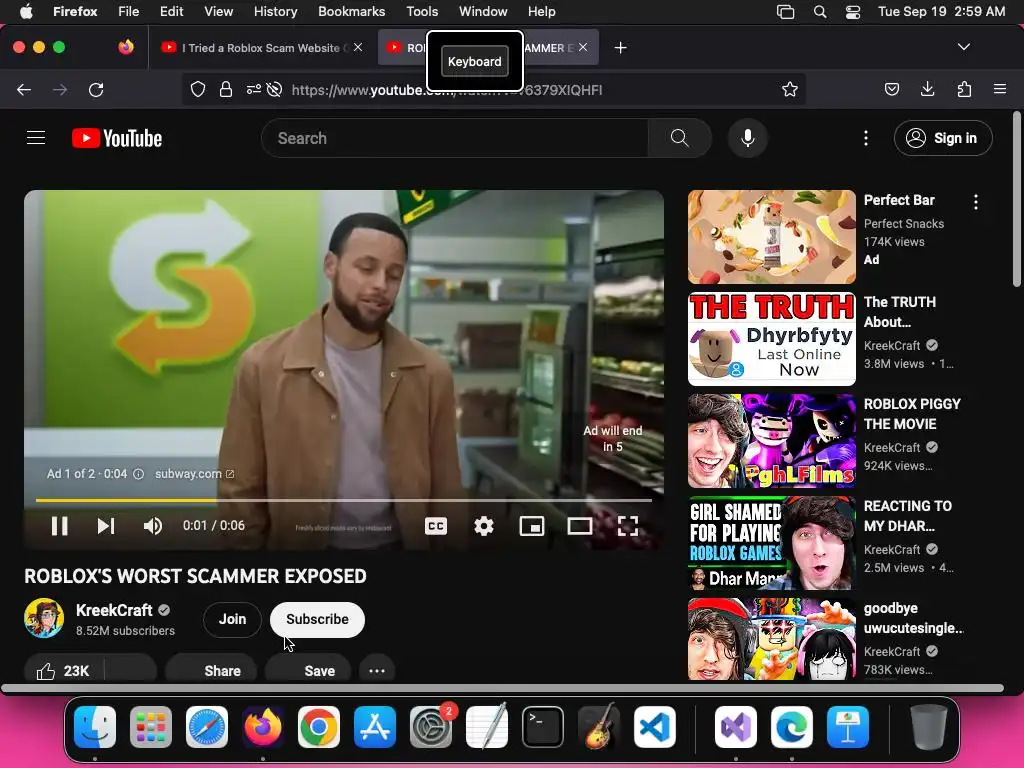Go to YouTube home via logo
This screenshot has width=1024, height=768.
(117, 138)
